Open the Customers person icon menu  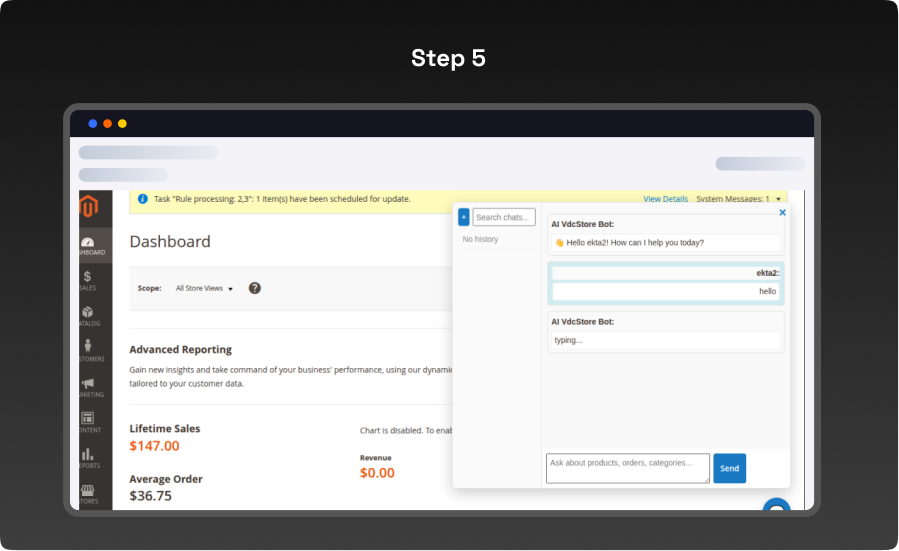[88, 351]
